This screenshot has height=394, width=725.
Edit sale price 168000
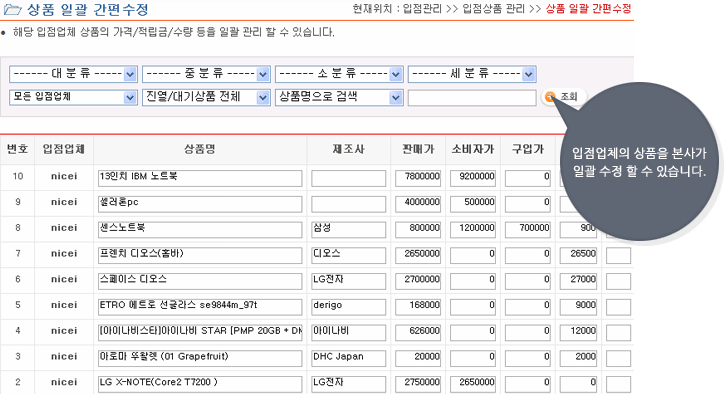pyautogui.click(x=418, y=307)
